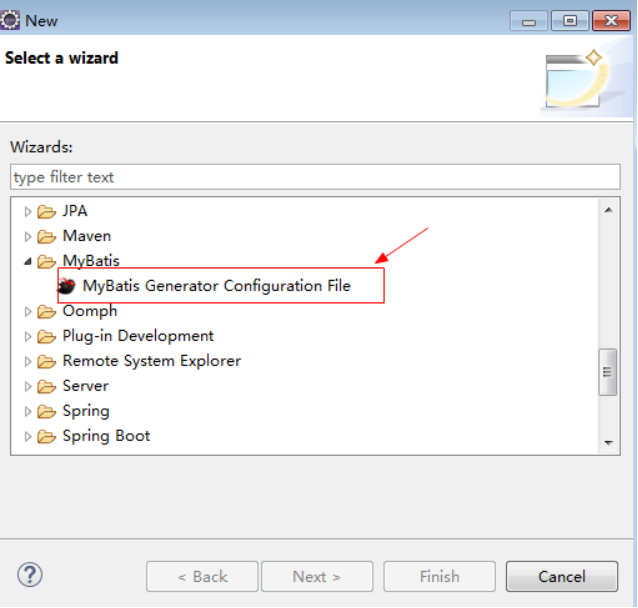This screenshot has height=608, width=638.
Task: Click the Finish button
Action: point(439,577)
